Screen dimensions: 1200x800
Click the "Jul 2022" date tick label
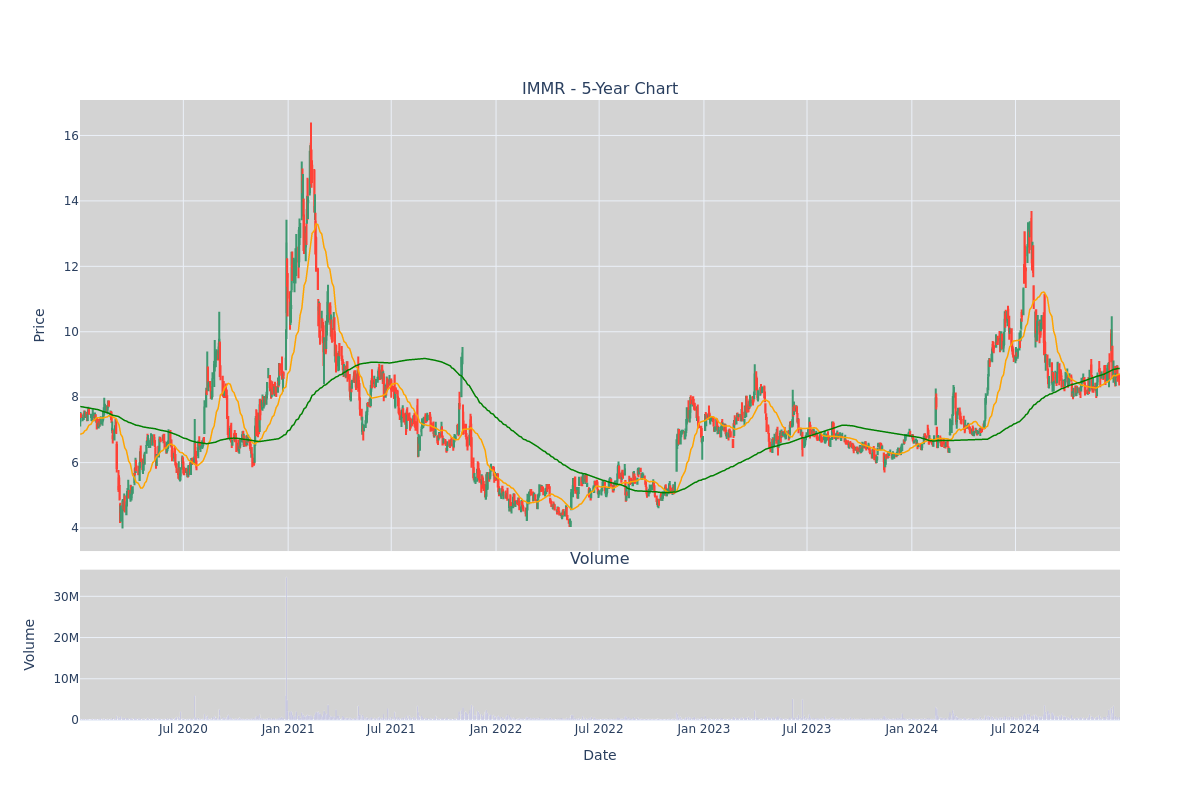tap(599, 729)
